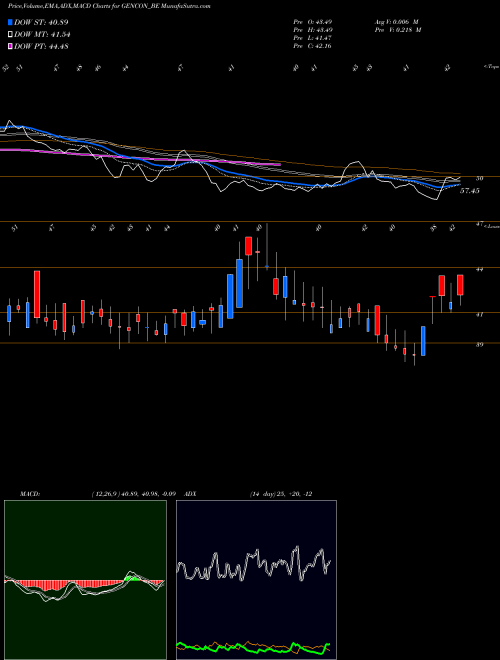Viewport: 500px width, 660px height.
Task: Click the ADX '(14 day) 25, +20, -12' values
Action: click(x=281, y=494)
